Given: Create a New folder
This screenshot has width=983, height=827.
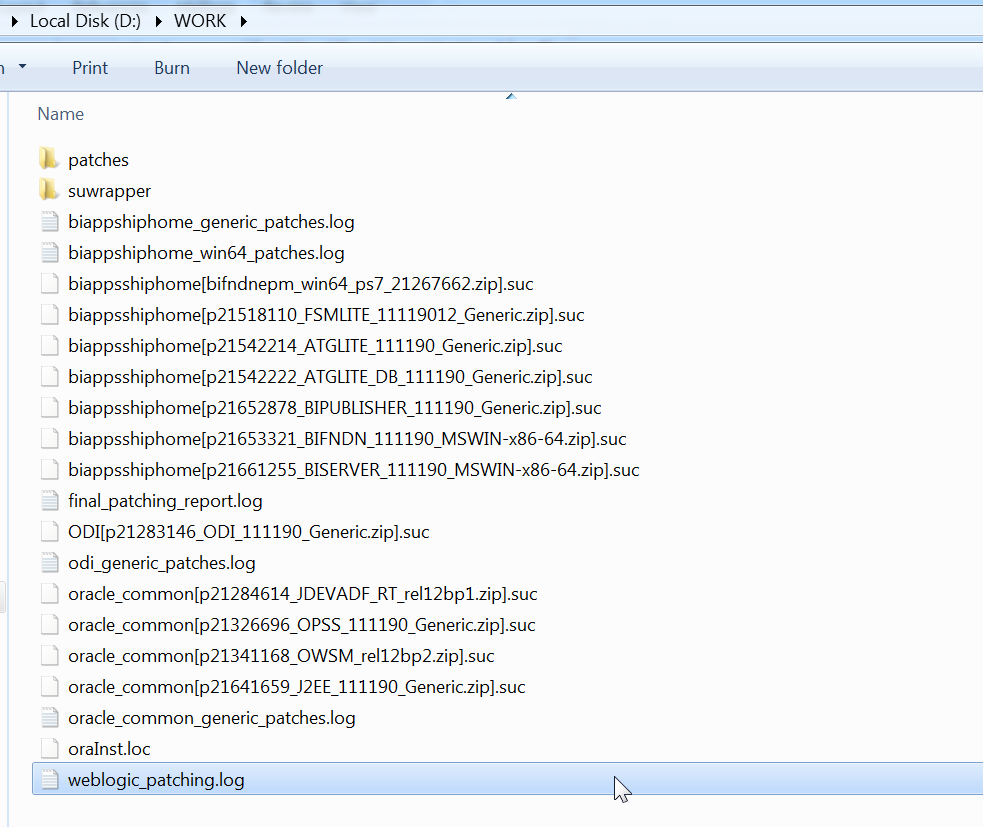Looking at the screenshot, I should tap(280, 68).
